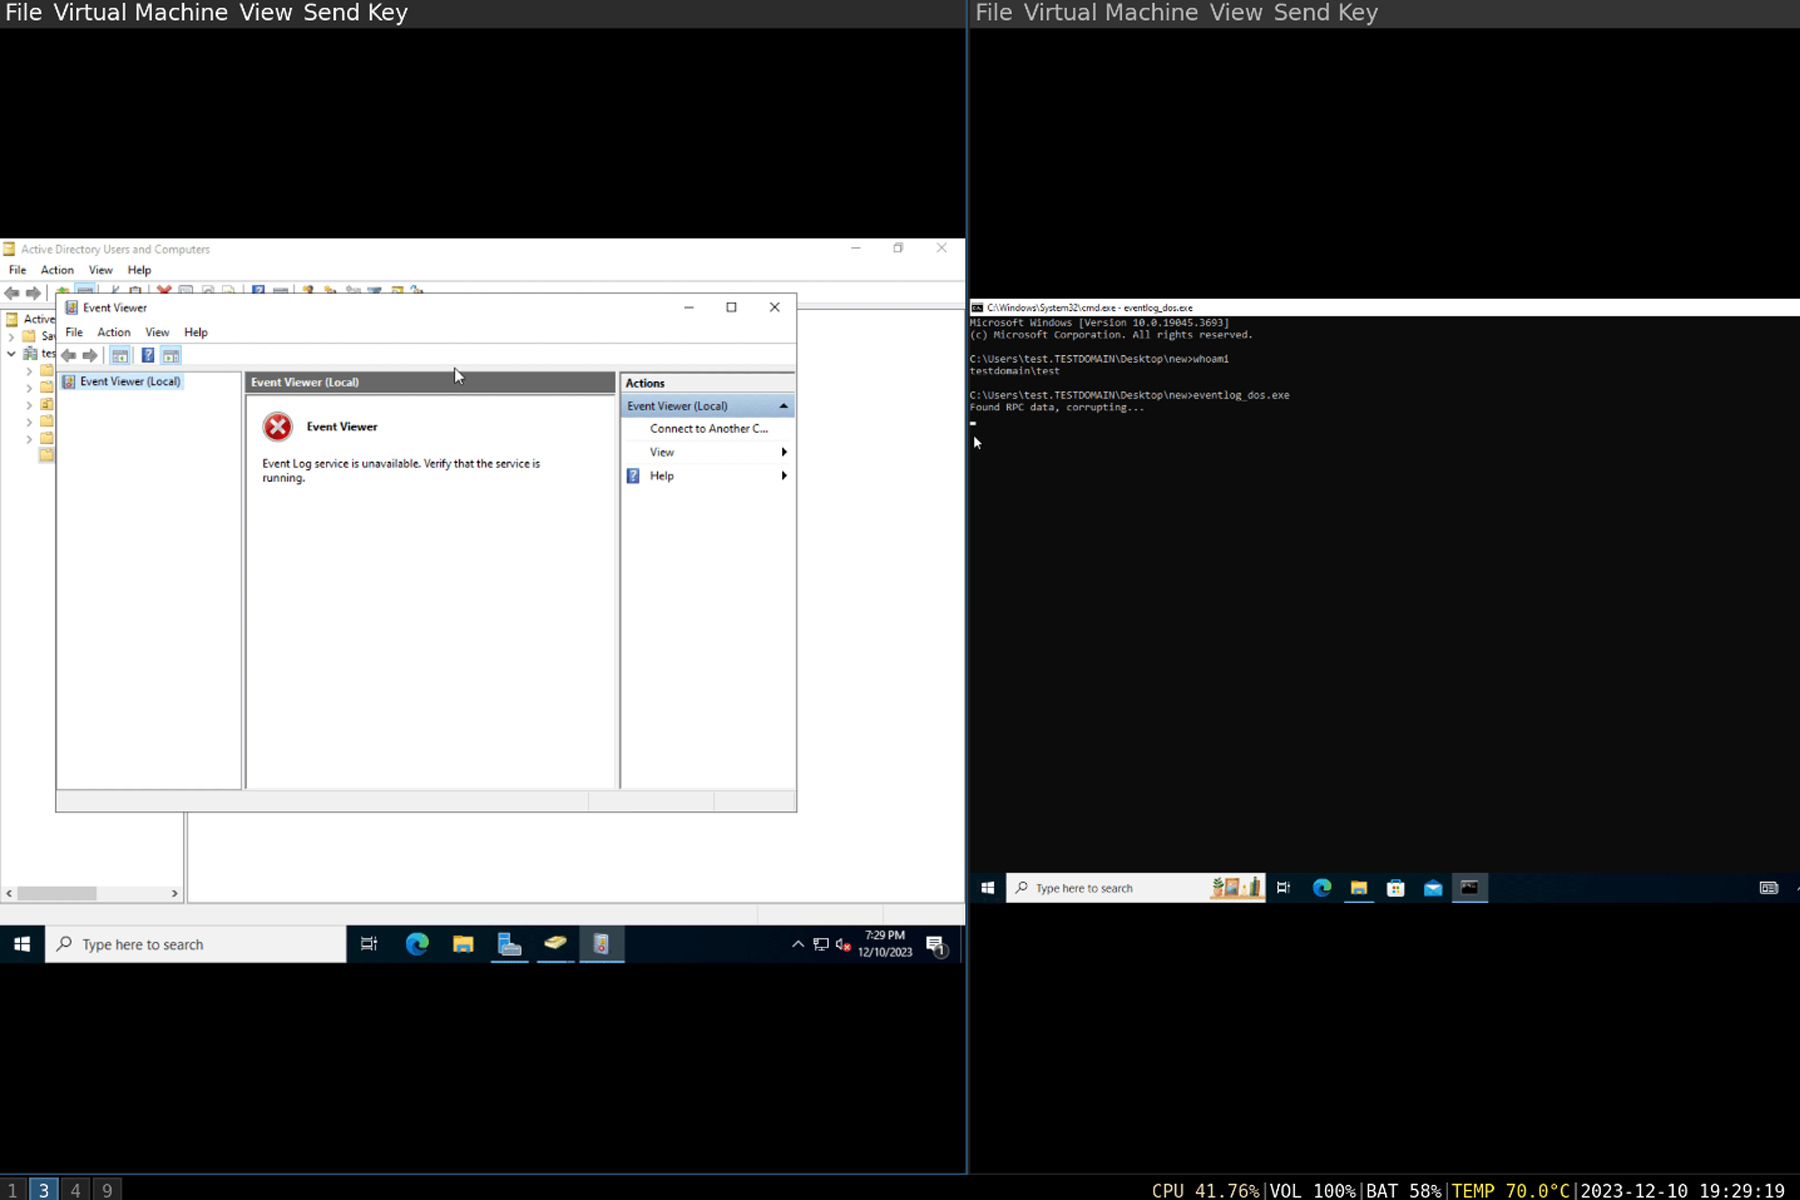This screenshot has width=1800, height=1200.
Task: Switch to Event Viewer taskbar icon
Action: pyautogui.click(x=601, y=944)
